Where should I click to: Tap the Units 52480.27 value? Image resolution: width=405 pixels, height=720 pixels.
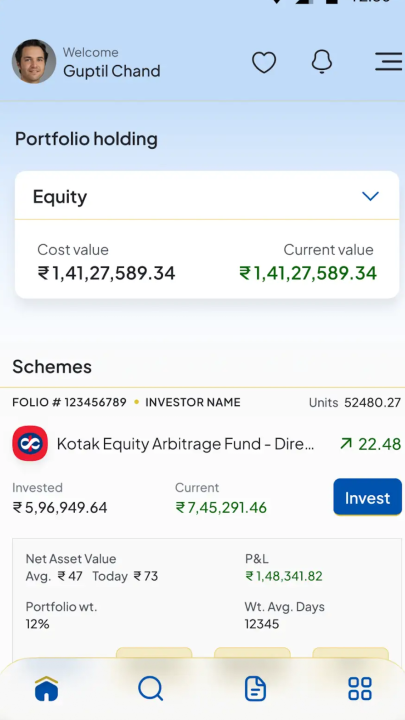click(355, 403)
